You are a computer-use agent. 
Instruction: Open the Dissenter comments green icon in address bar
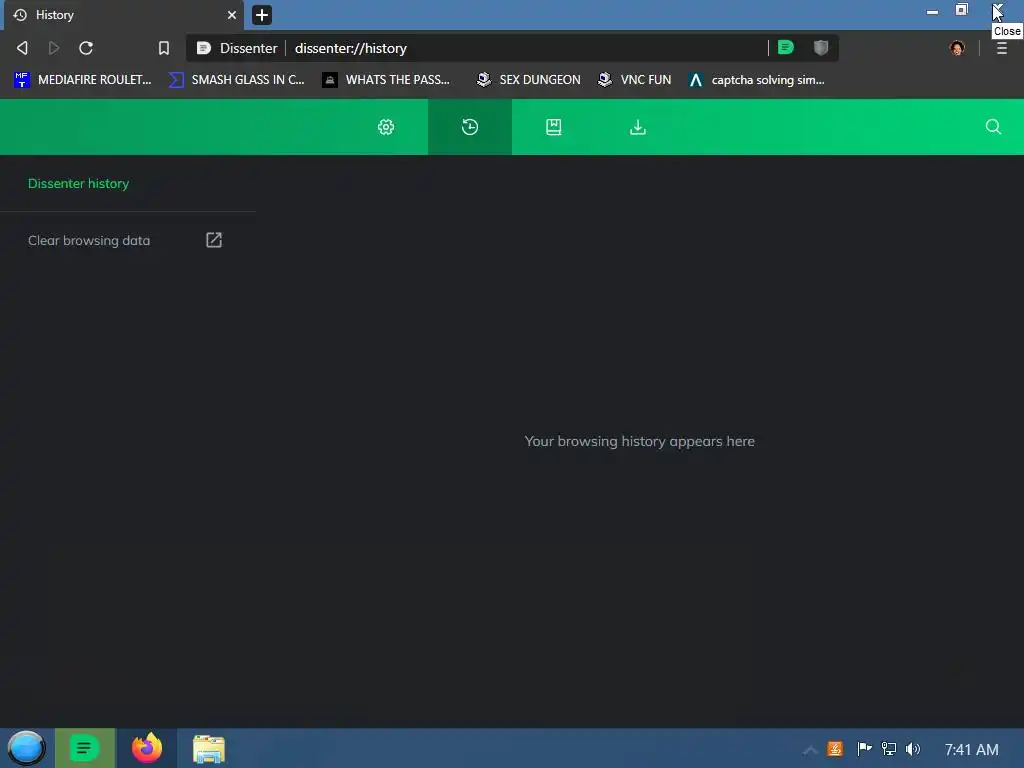point(786,47)
